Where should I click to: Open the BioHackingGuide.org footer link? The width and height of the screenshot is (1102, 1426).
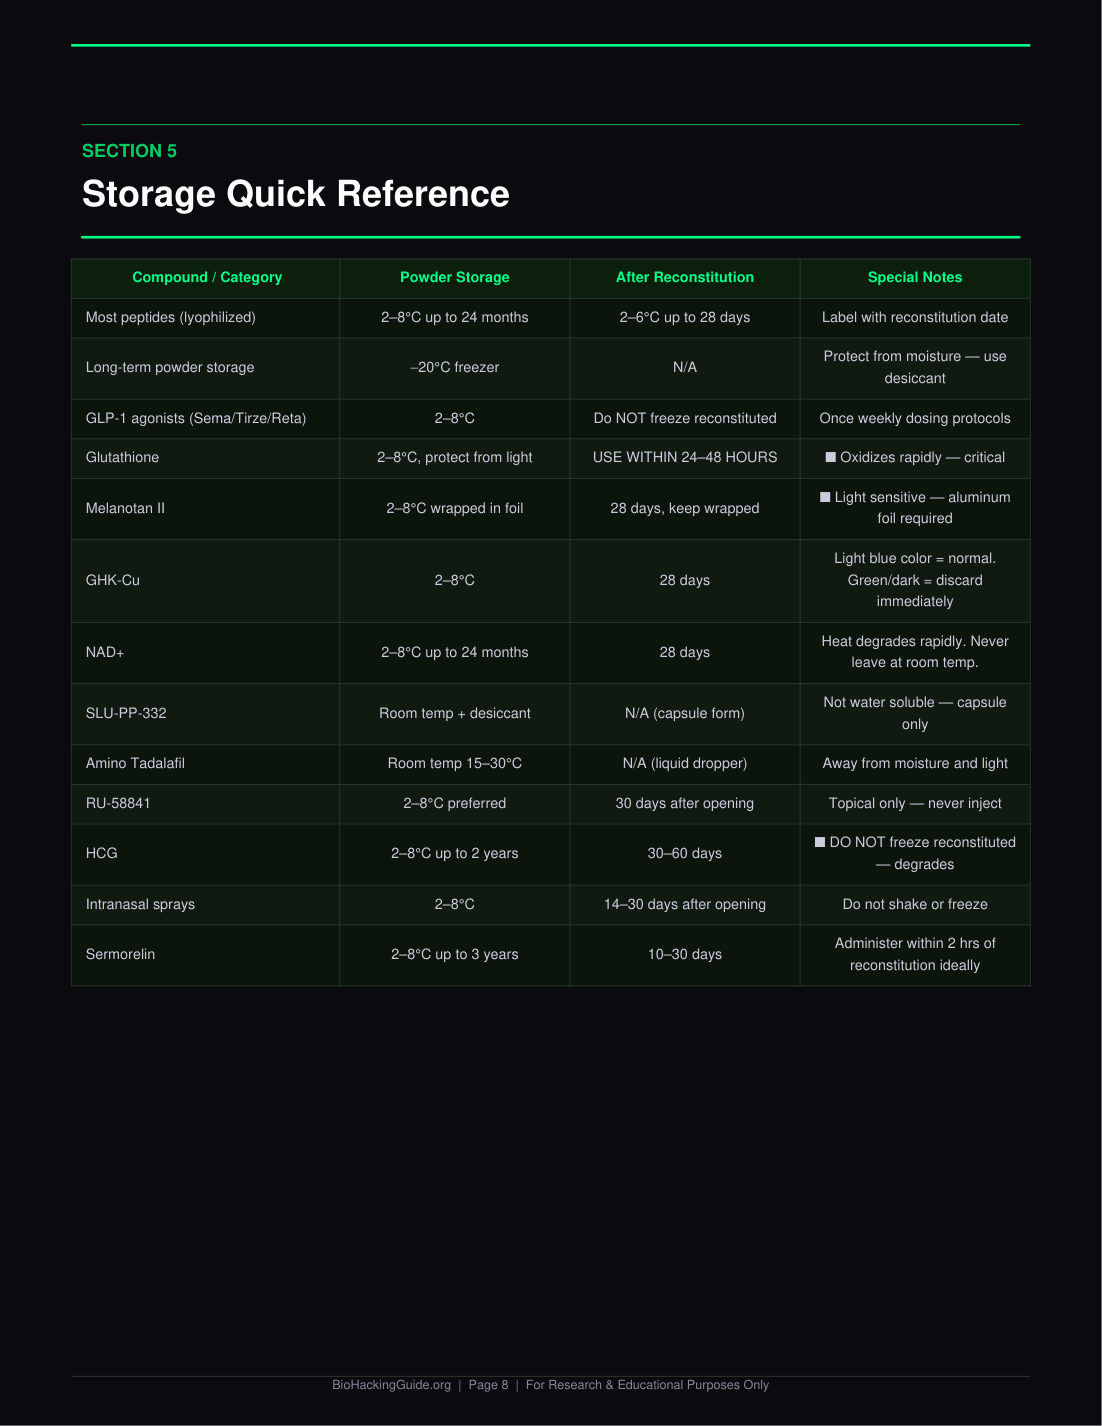392,1385
